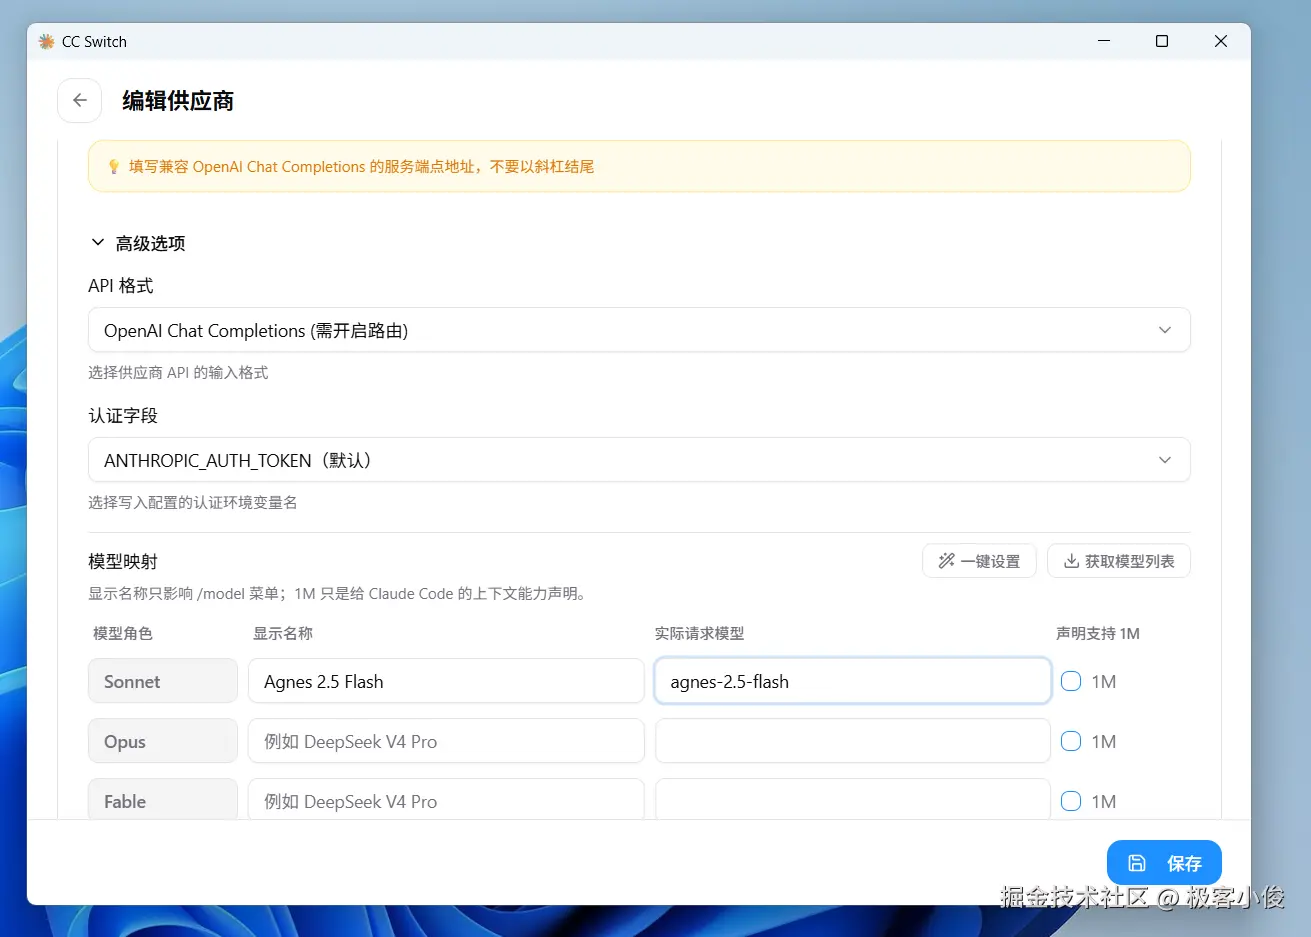This screenshot has width=1311, height=937.
Task: Click the Opus model role box
Action: (x=163, y=741)
